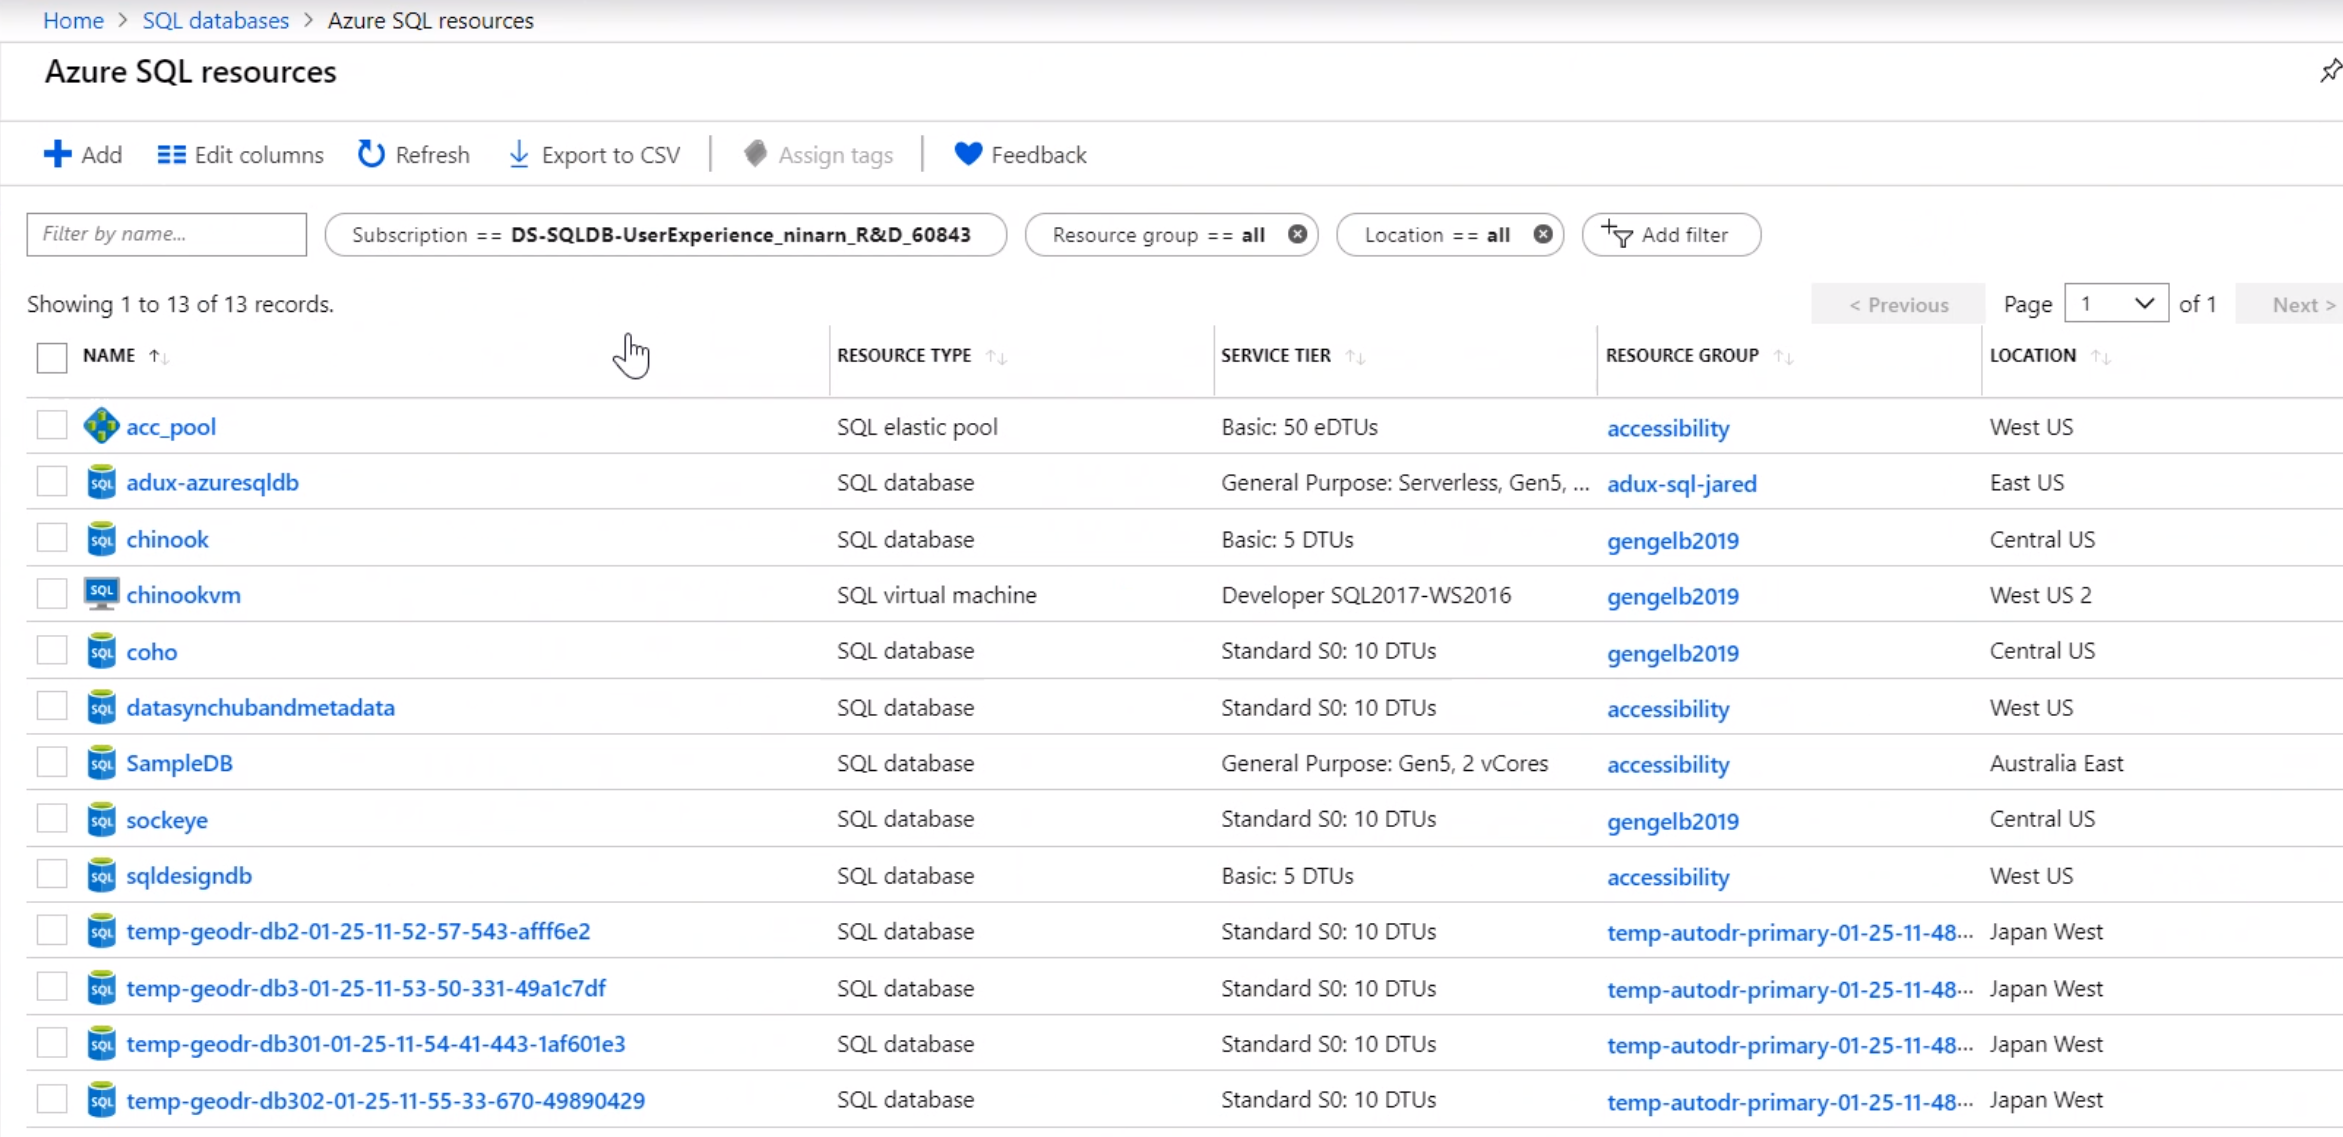Toggle the select-all header checkbox
This screenshot has width=2343, height=1137.
click(52, 357)
